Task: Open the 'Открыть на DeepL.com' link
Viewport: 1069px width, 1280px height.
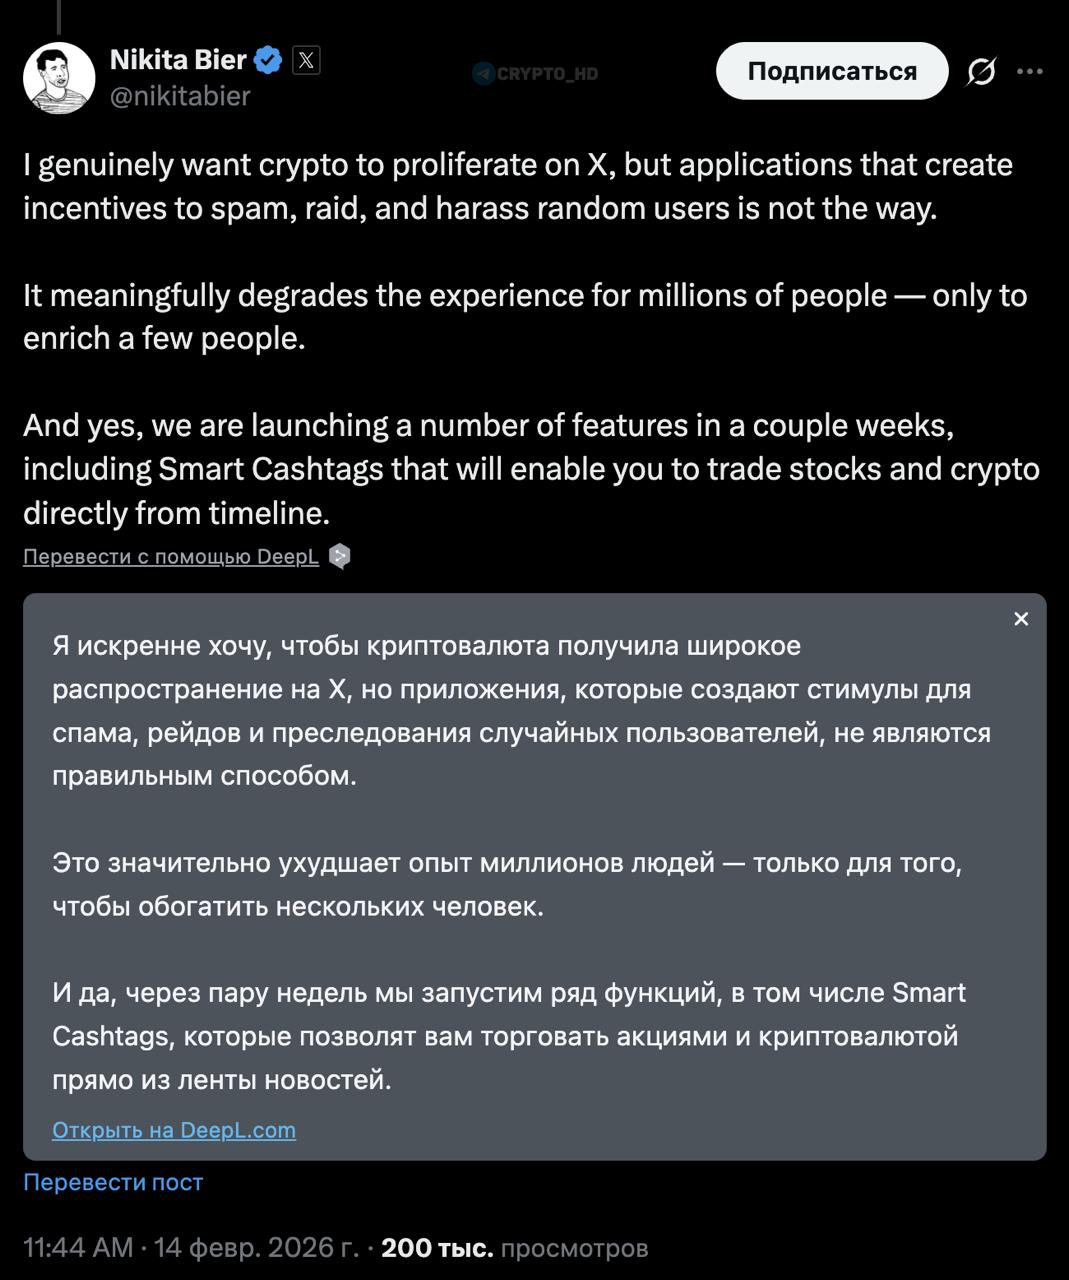Action: 174,1130
